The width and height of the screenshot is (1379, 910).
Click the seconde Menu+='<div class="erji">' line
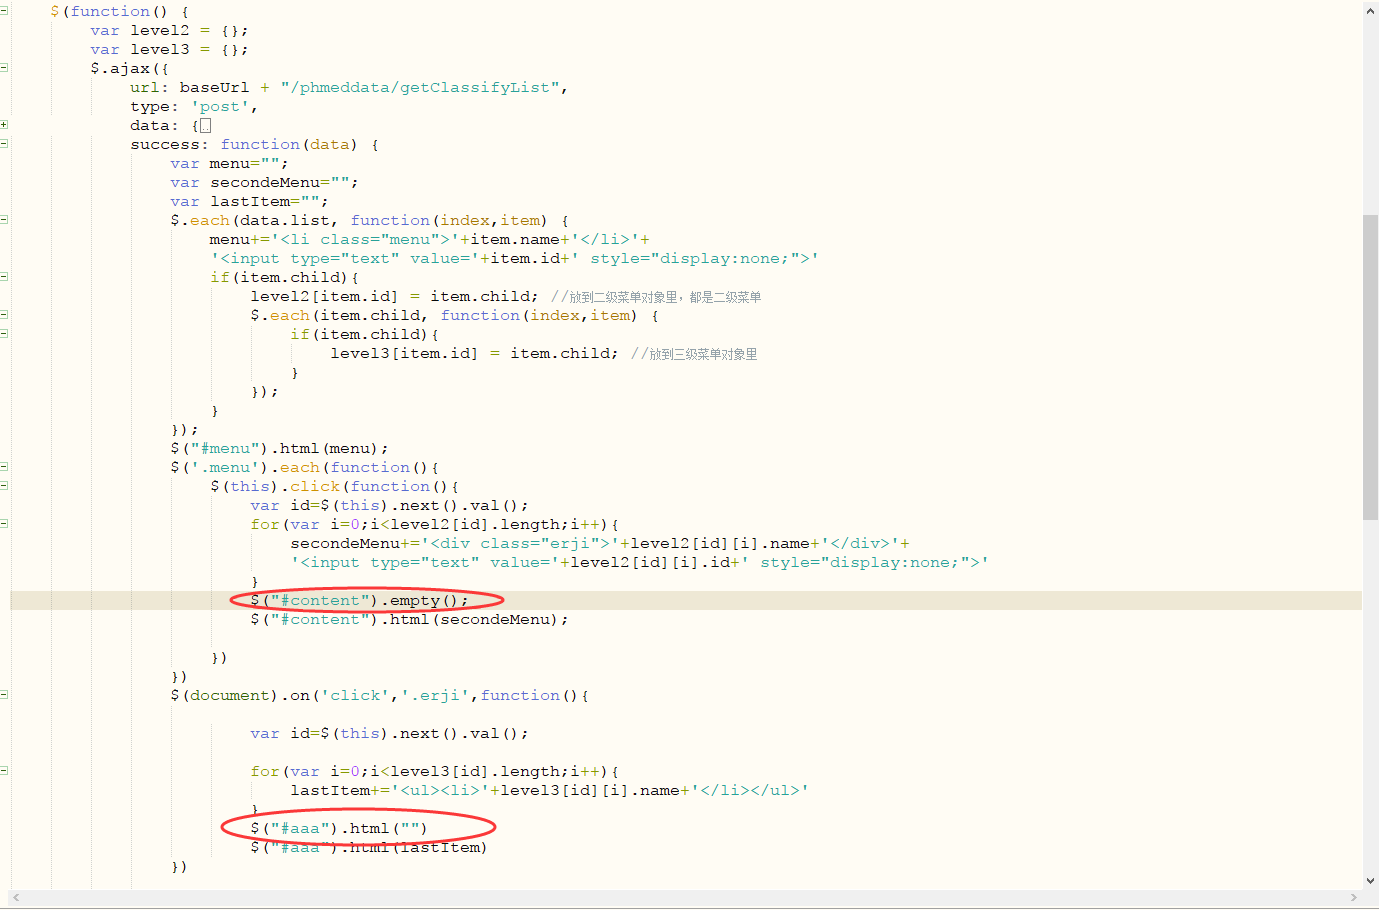click(x=600, y=543)
